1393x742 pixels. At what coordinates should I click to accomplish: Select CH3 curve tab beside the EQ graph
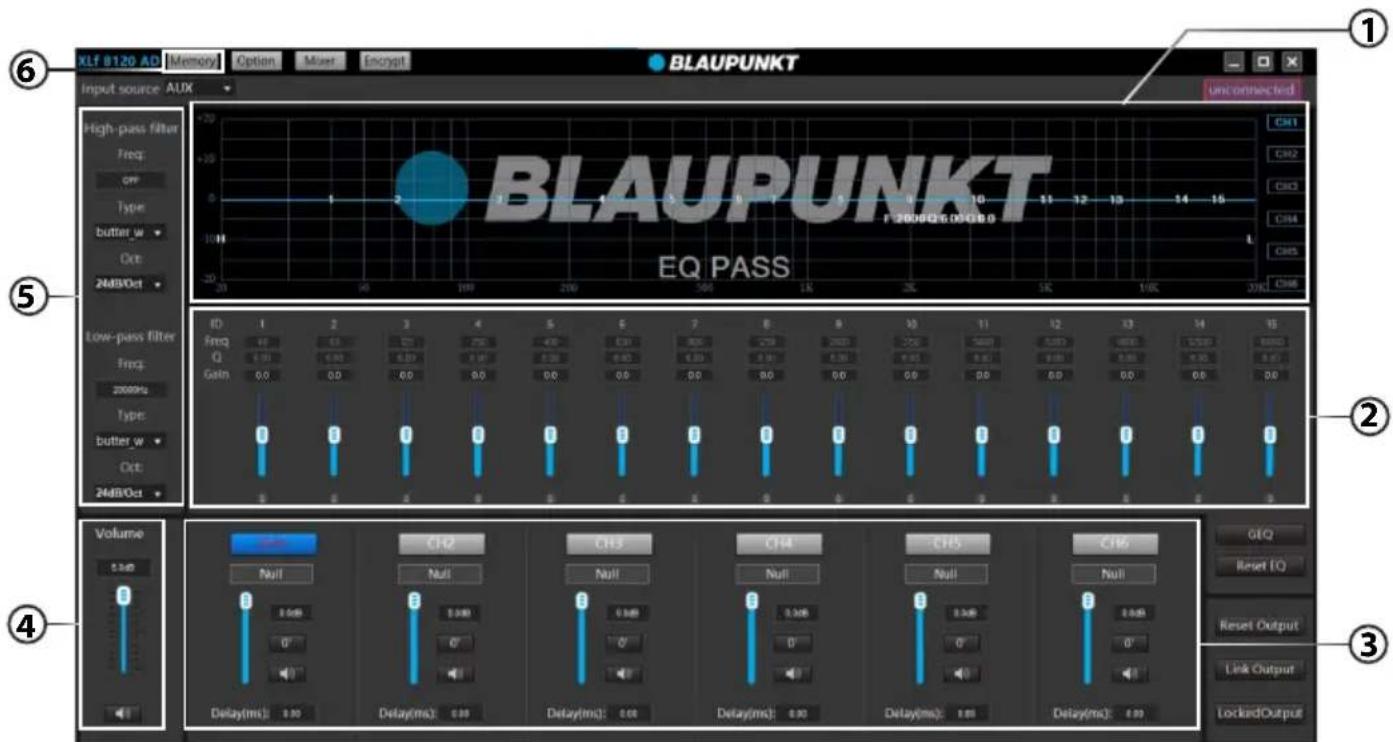tap(1285, 186)
